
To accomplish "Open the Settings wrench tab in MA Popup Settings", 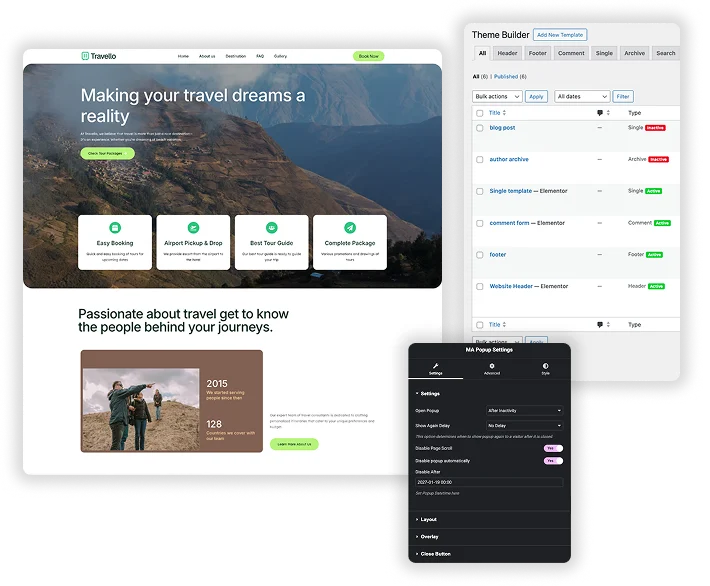I will pyautogui.click(x=436, y=369).
